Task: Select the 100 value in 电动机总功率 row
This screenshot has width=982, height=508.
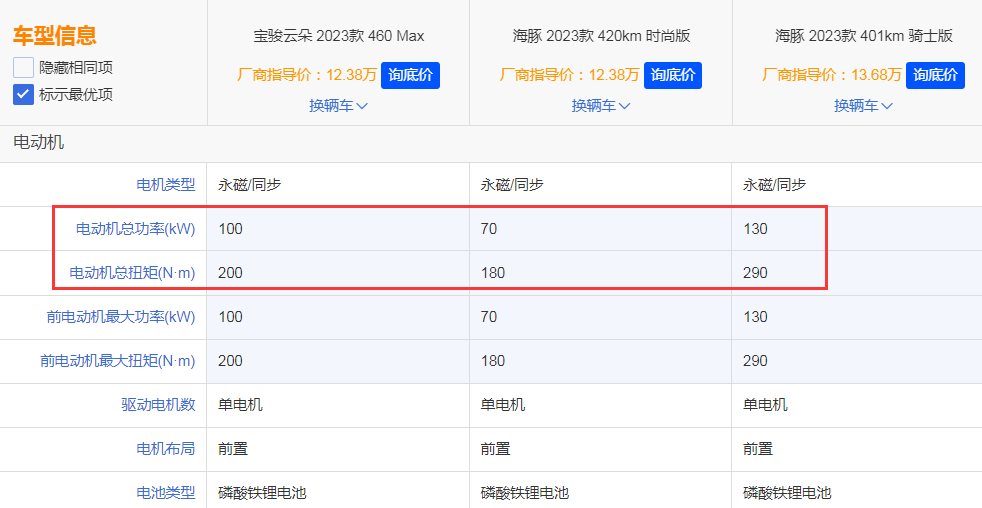Action: pyautogui.click(x=230, y=229)
